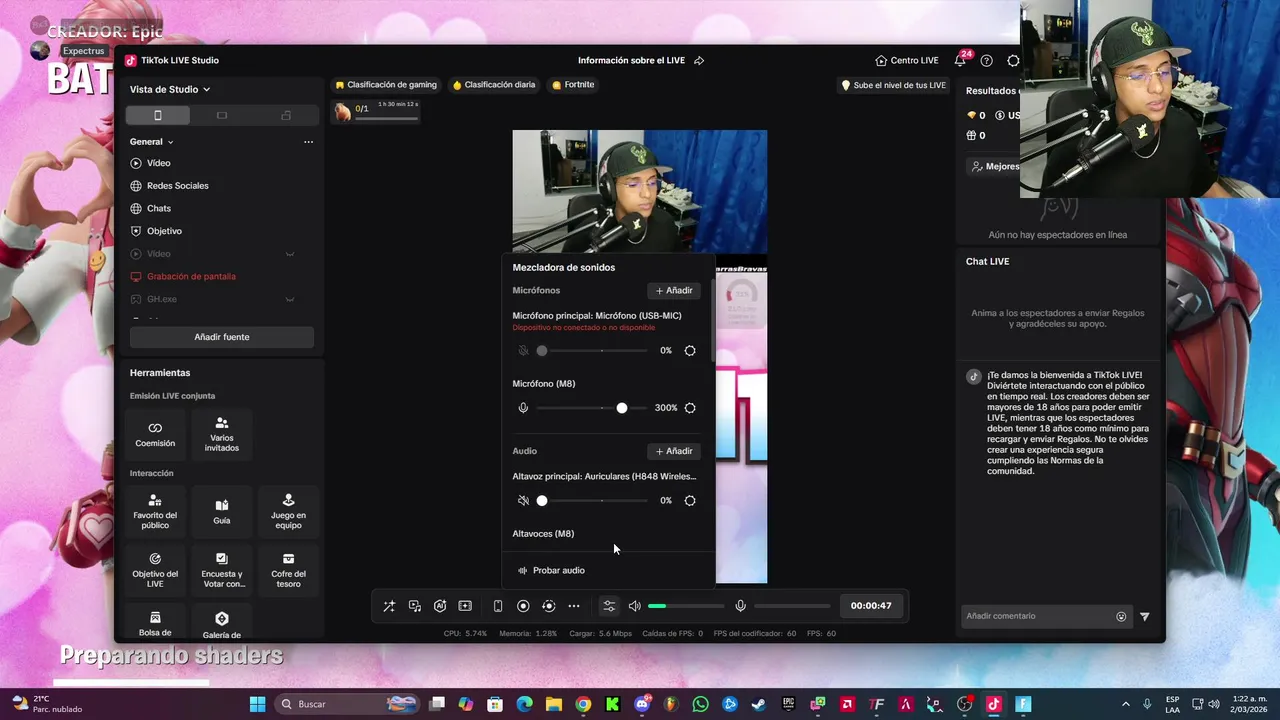Click the Fortnite category tag
The width and height of the screenshot is (1280, 720).
[x=573, y=85]
